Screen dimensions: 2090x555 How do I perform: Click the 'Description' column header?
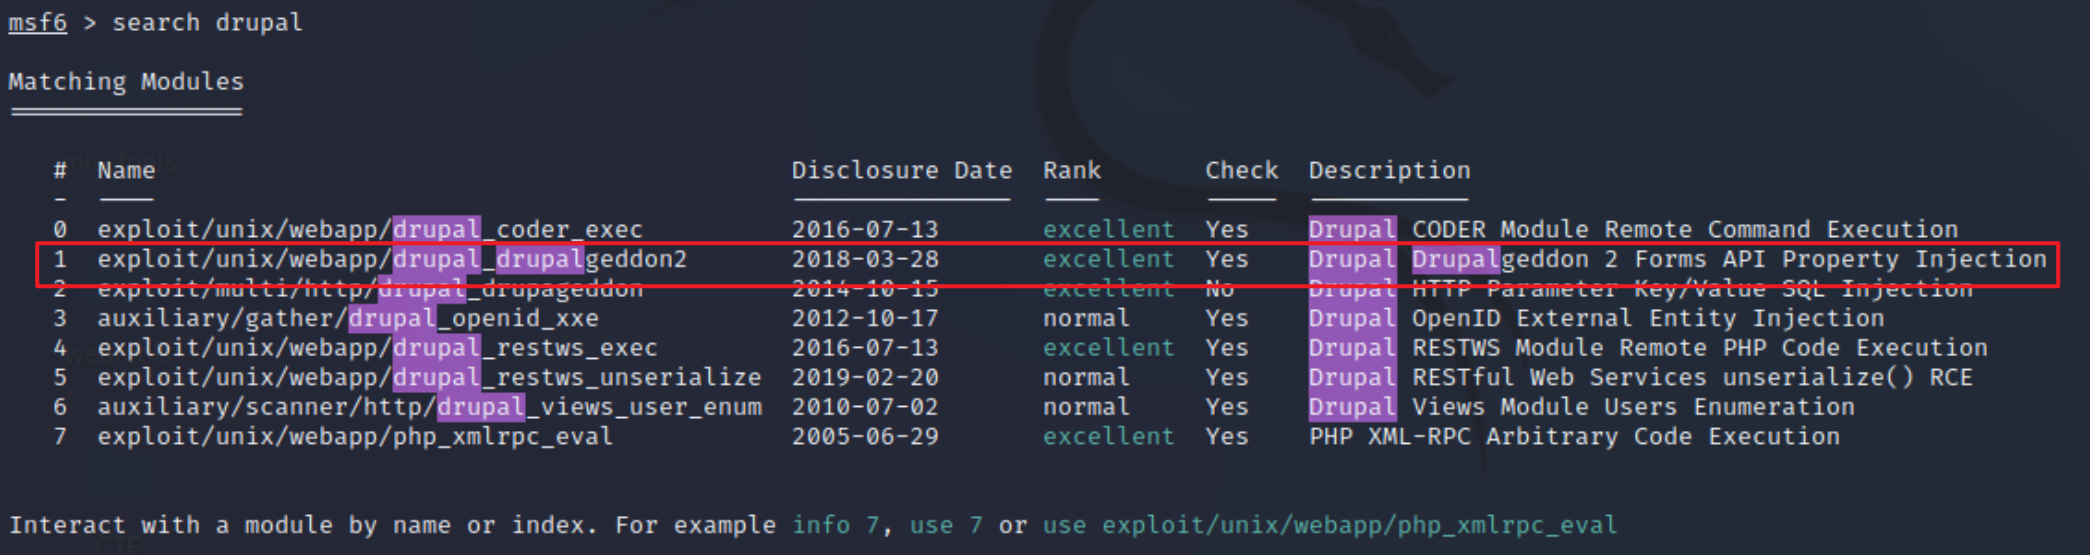coord(1390,170)
